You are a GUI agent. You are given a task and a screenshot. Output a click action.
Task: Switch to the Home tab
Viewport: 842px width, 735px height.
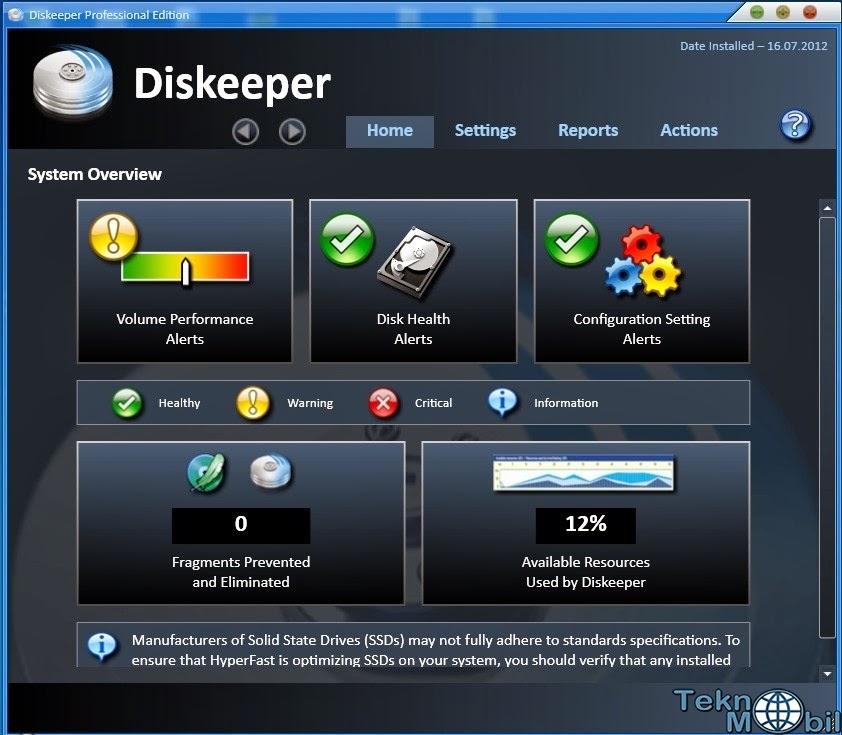[x=390, y=131]
